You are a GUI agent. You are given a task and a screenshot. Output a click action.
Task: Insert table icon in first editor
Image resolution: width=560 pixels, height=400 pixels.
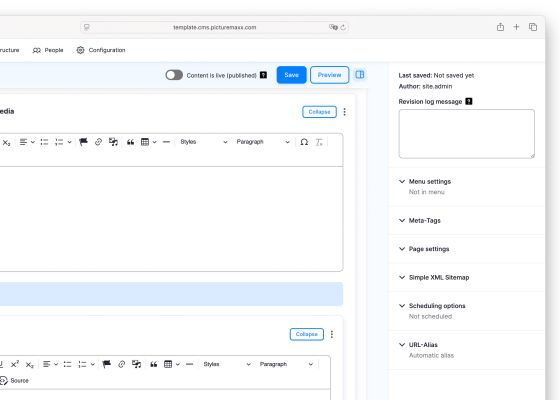click(x=145, y=142)
